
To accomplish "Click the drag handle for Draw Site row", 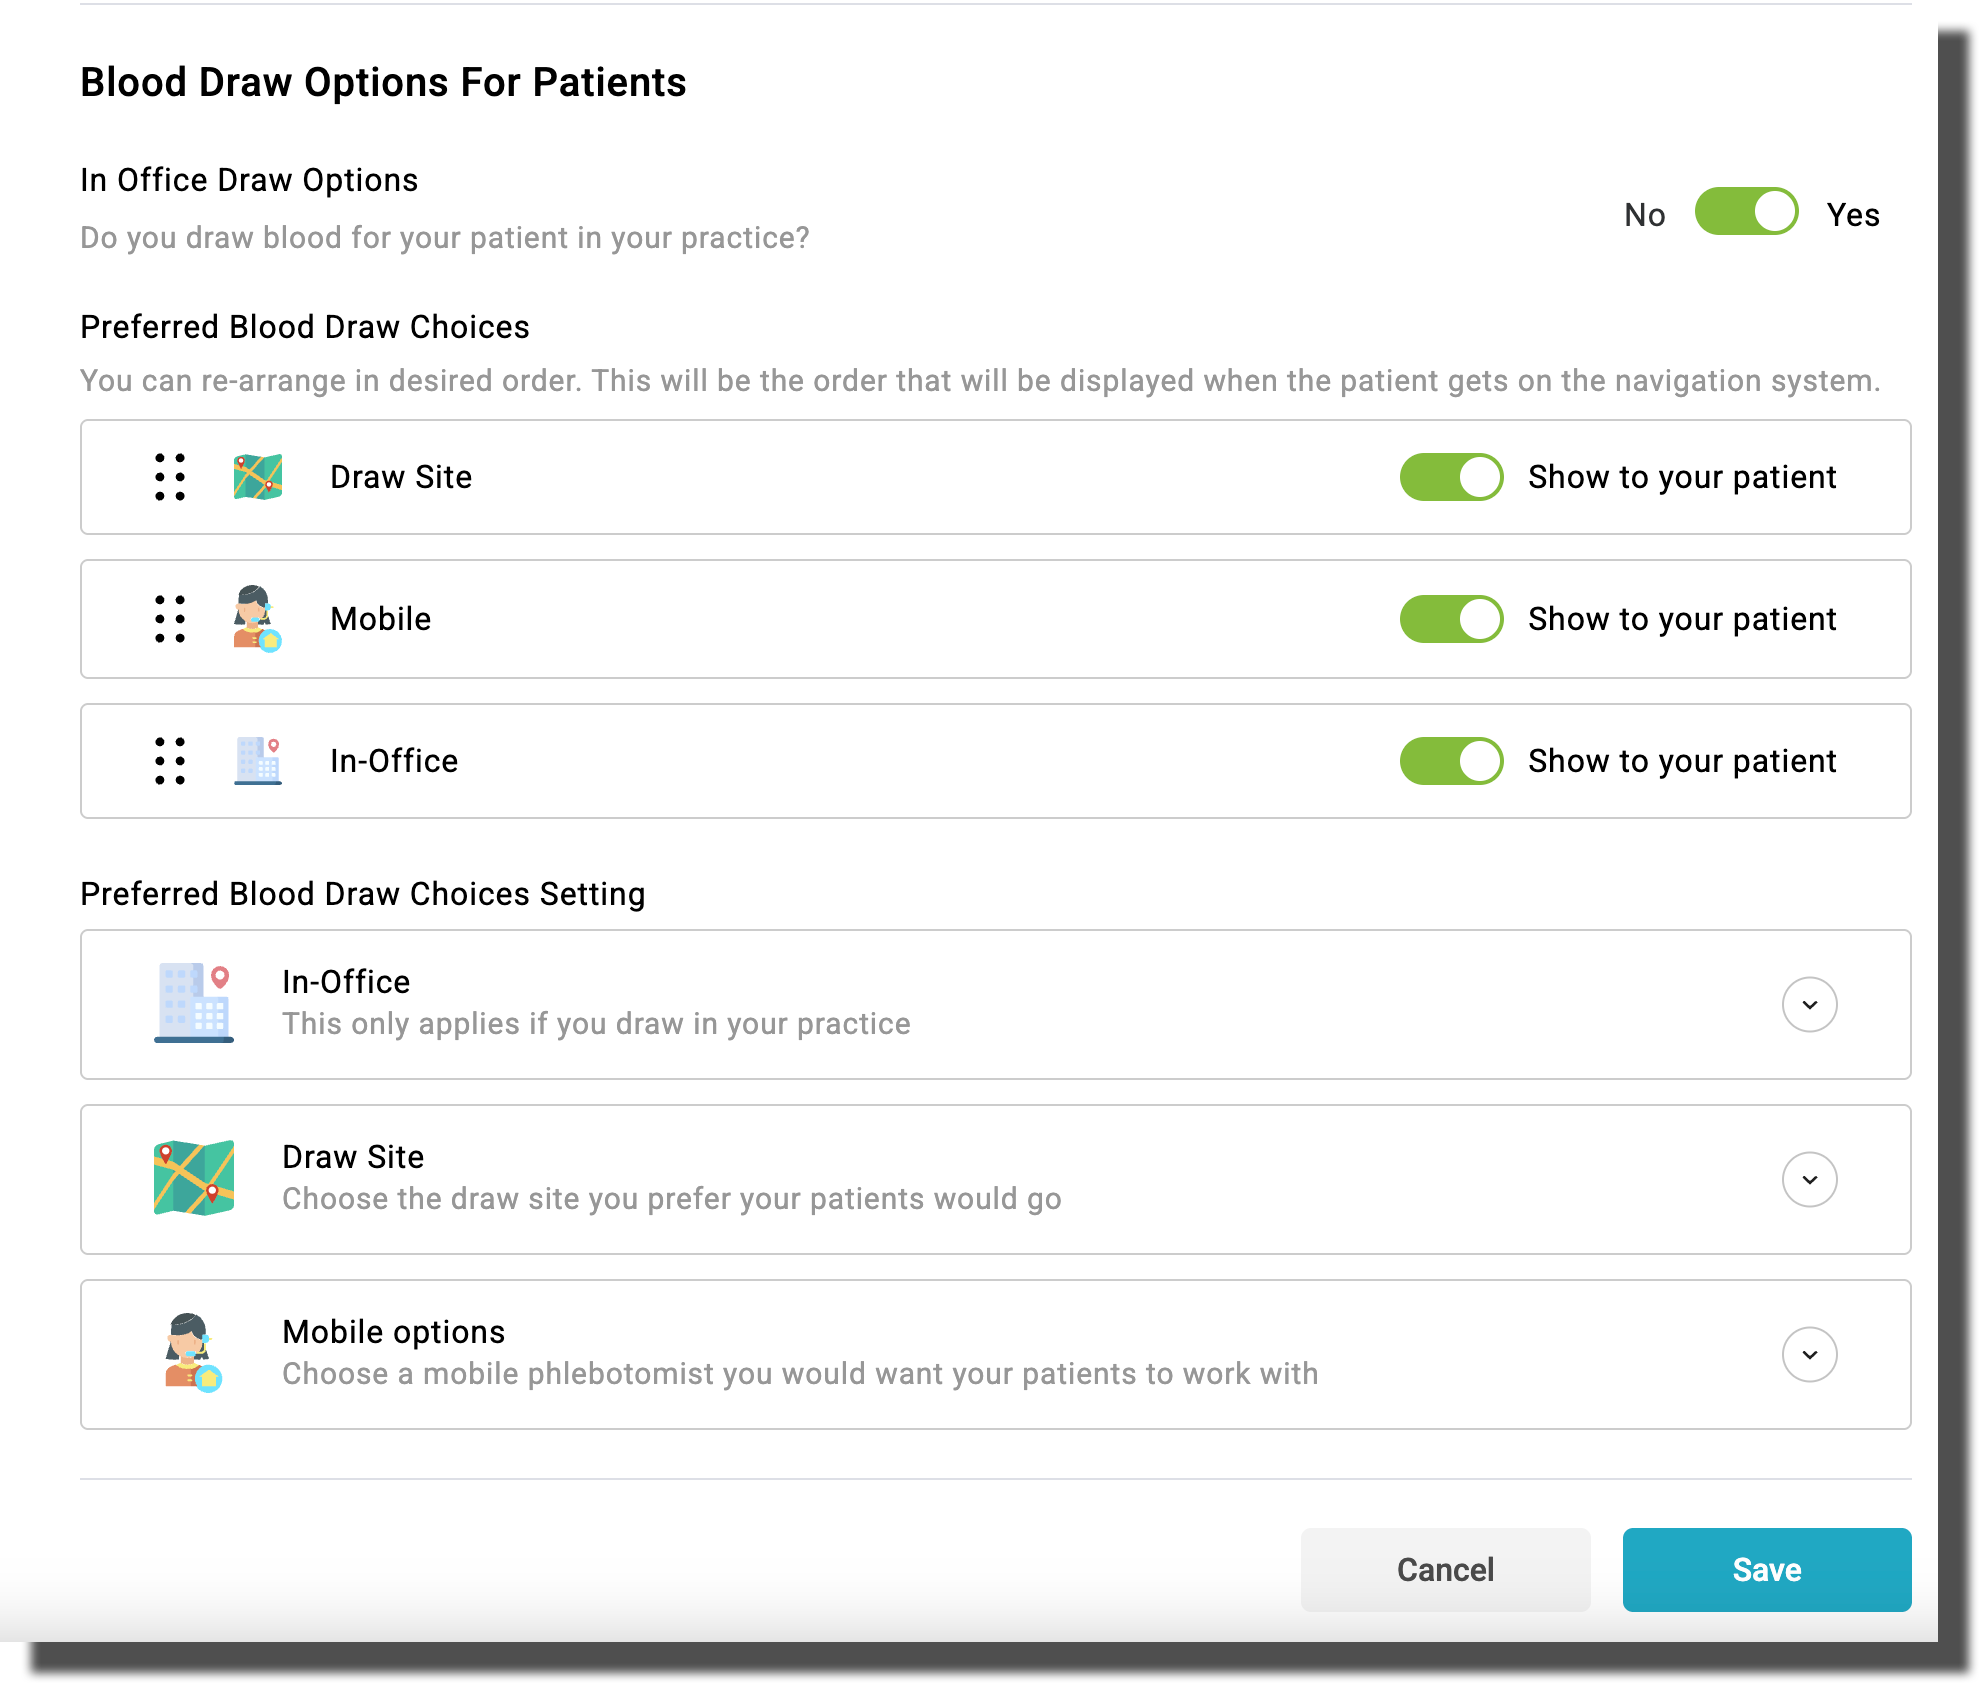I will 170,477.
